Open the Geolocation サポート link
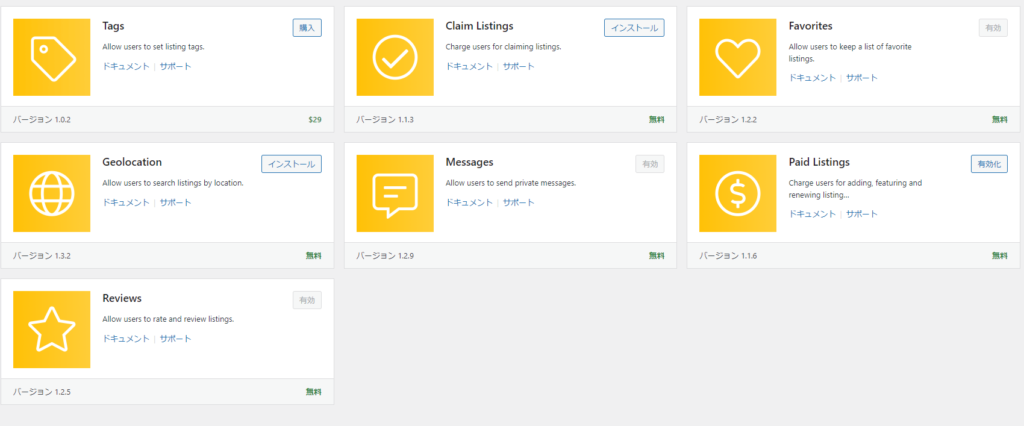1024x426 pixels. click(175, 202)
